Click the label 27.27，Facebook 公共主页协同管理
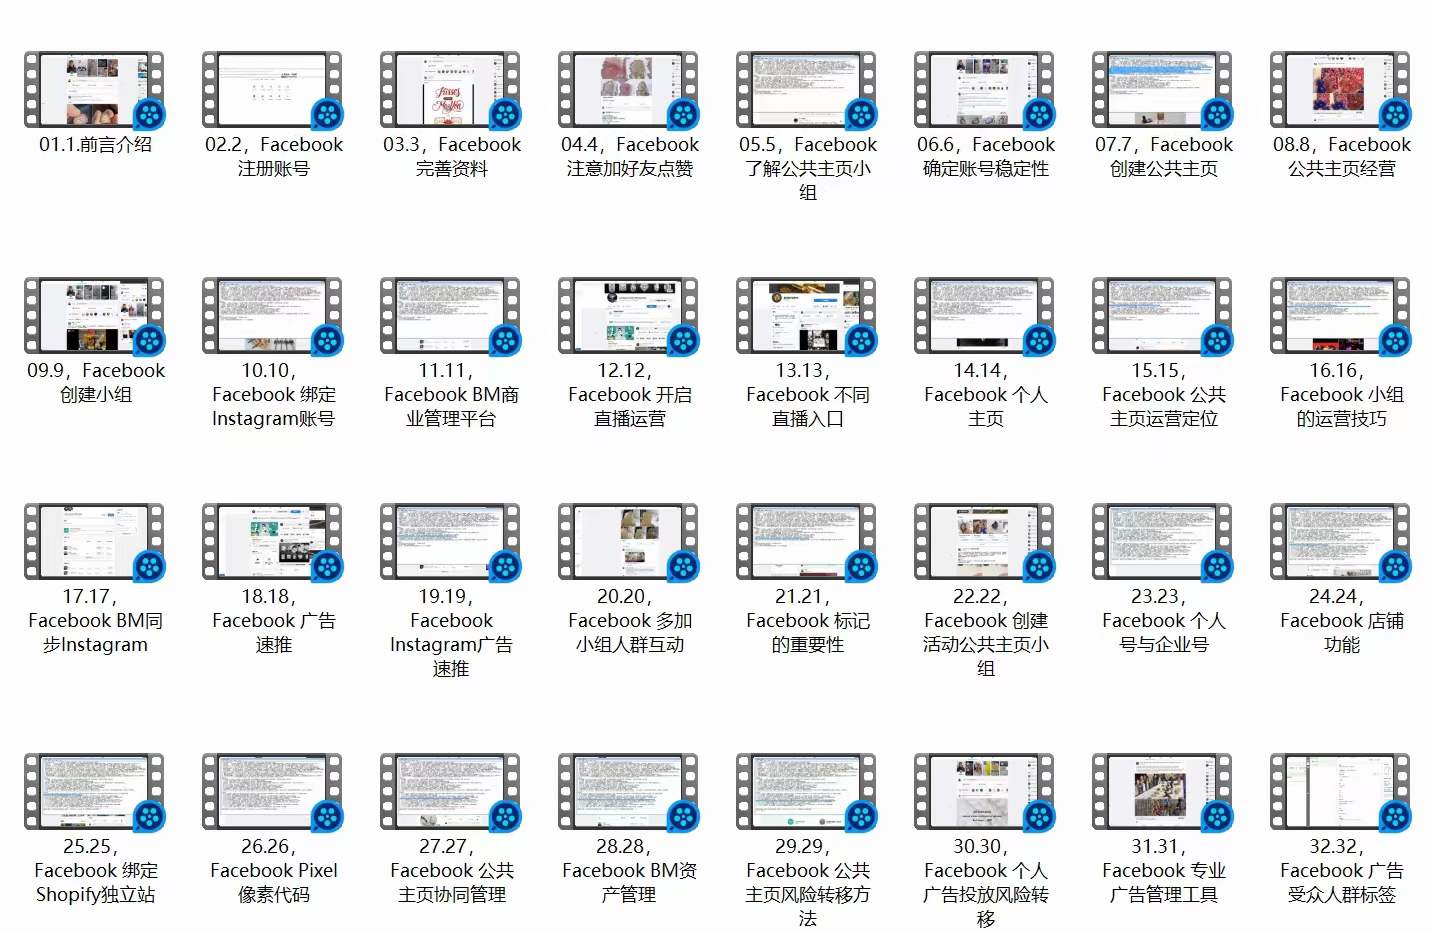The image size is (1432, 933). [x=451, y=871]
